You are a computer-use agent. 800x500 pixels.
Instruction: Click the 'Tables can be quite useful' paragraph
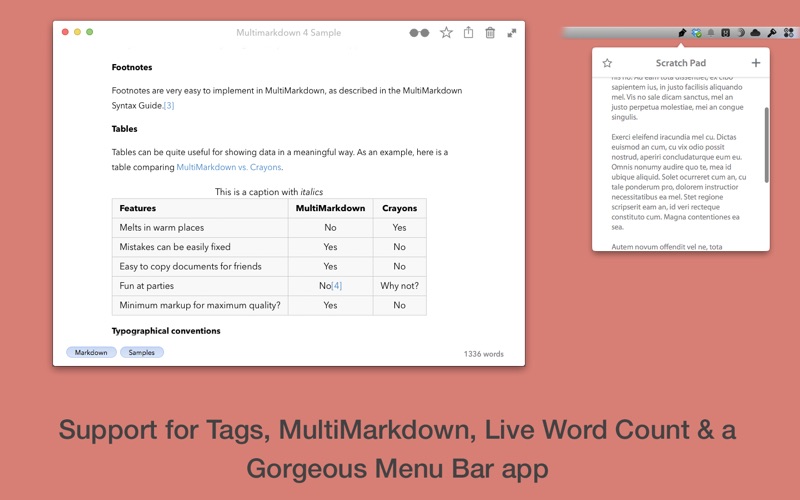[280, 159]
